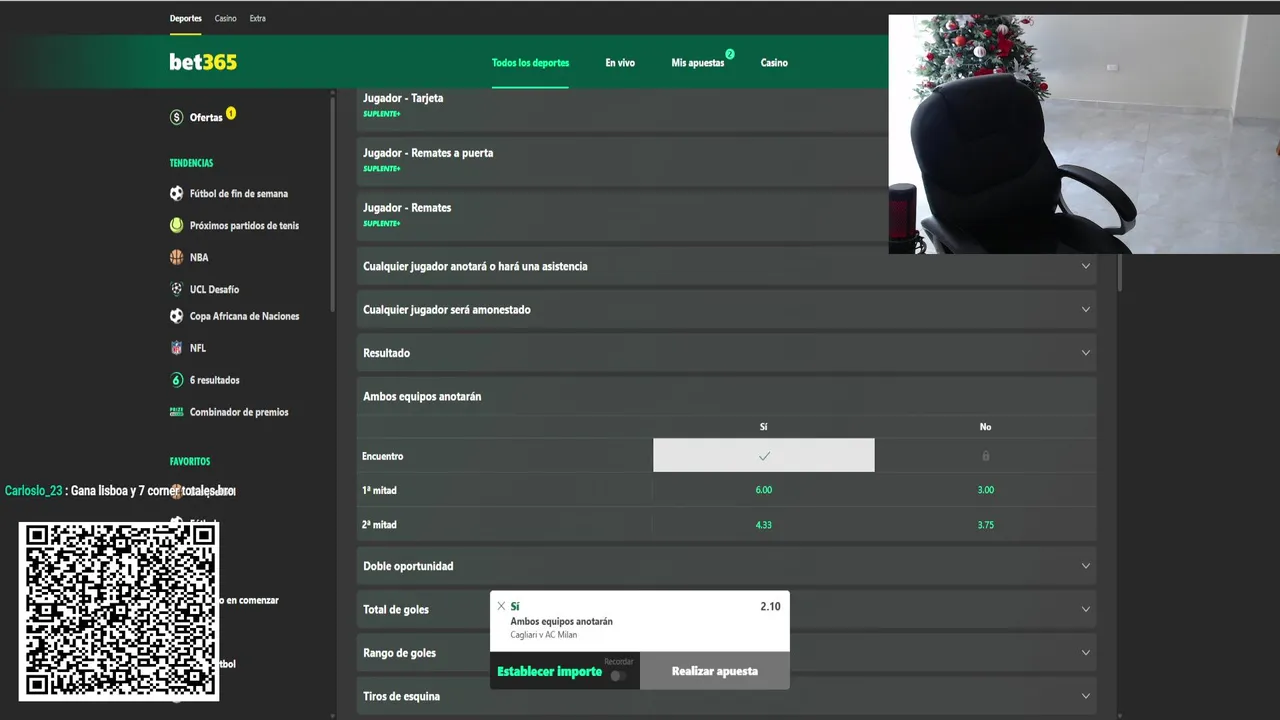Expand the Total de goles chevron

[x=1086, y=609]
